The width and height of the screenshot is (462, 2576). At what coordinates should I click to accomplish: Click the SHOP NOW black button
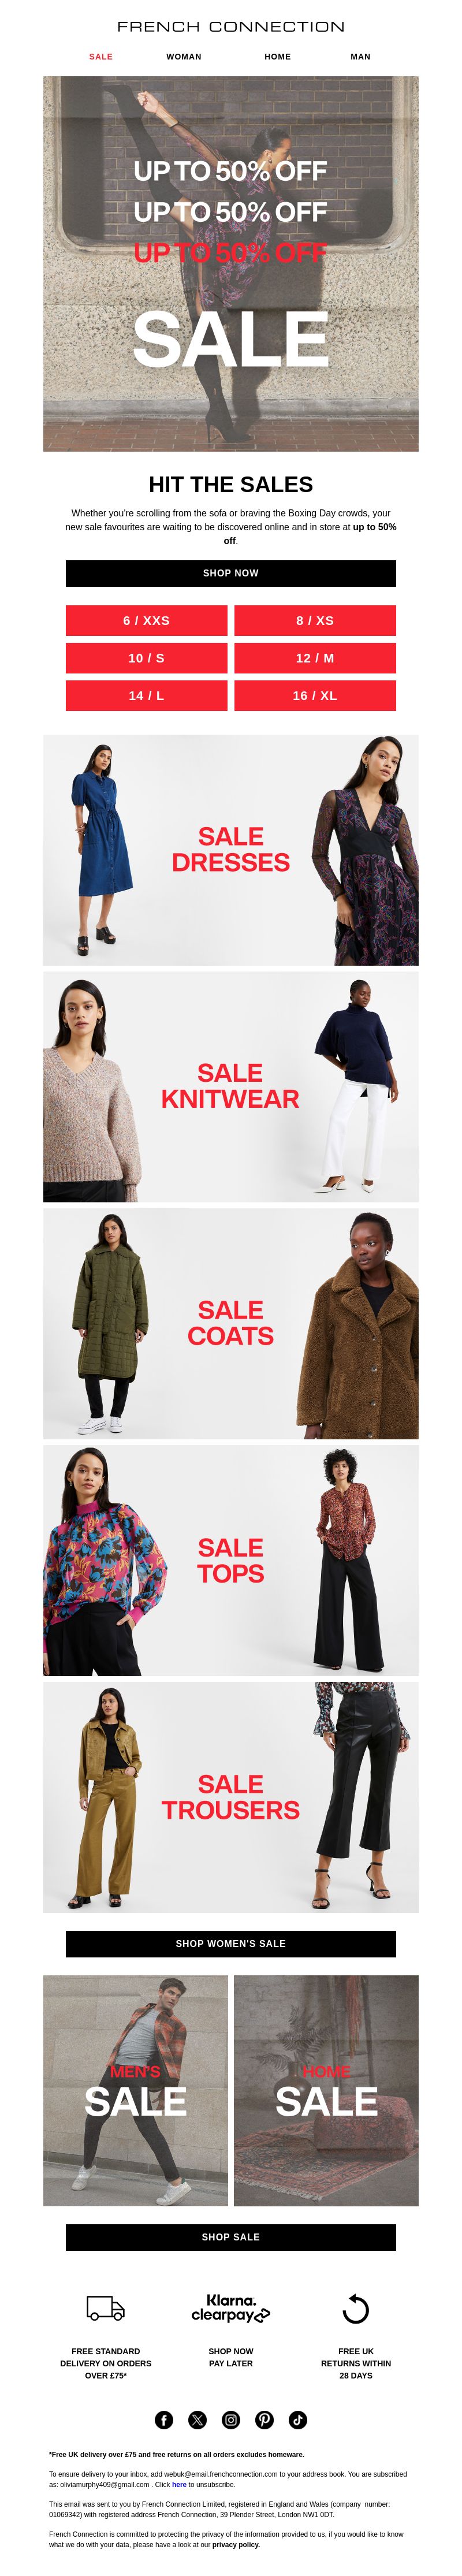(231, 573)
